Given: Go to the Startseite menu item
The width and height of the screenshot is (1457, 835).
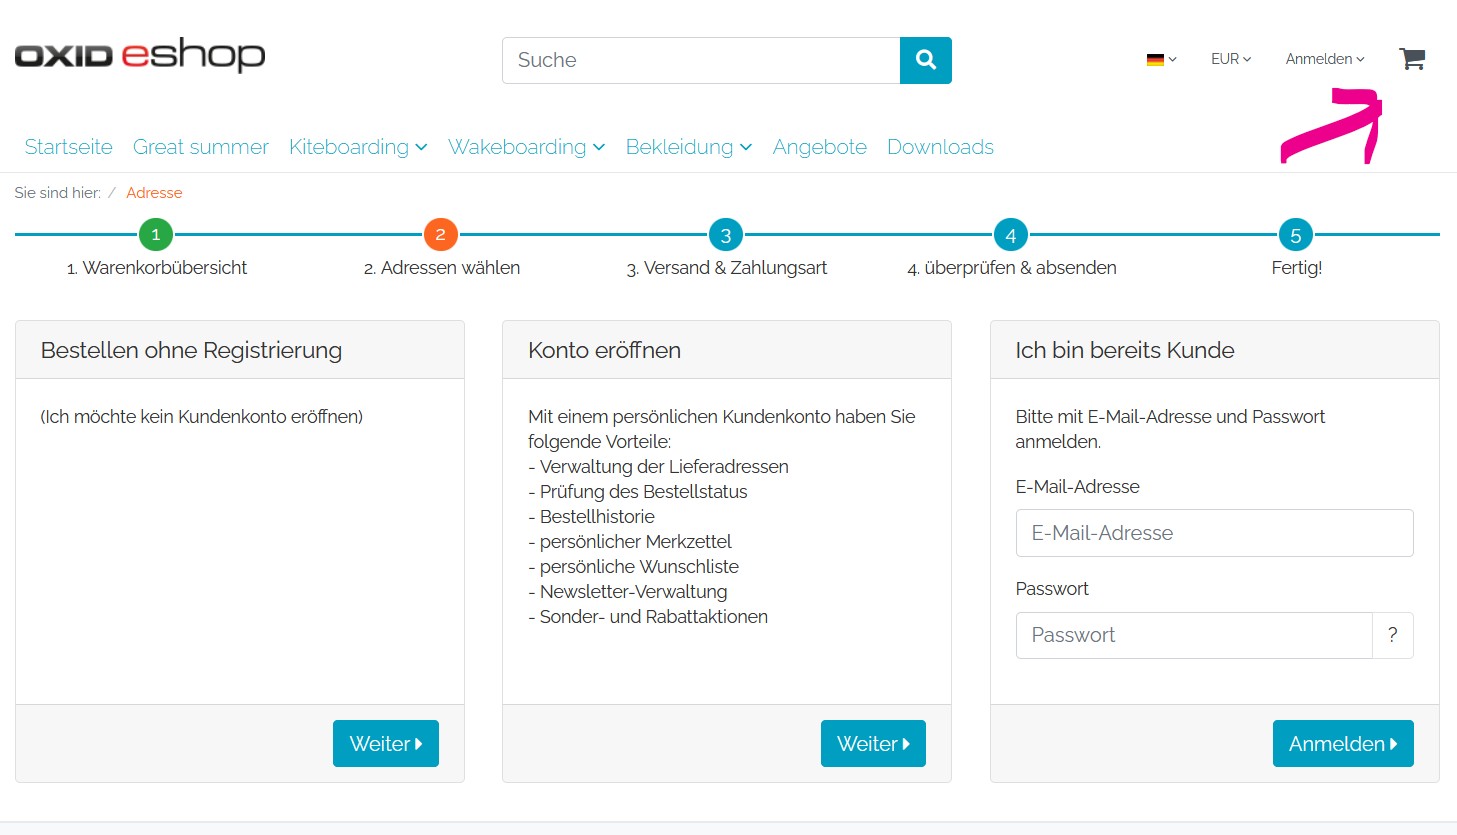Looking at the screenshot, I should (68, 147).
